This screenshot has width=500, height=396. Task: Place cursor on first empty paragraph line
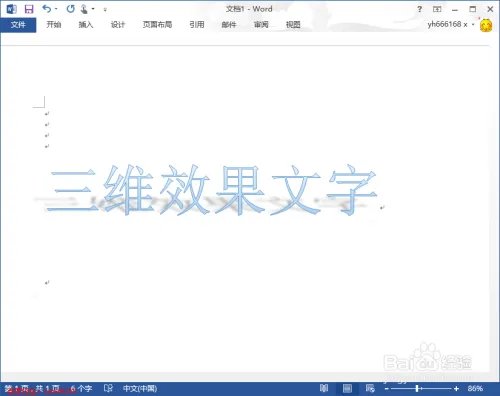pos(47,114)
